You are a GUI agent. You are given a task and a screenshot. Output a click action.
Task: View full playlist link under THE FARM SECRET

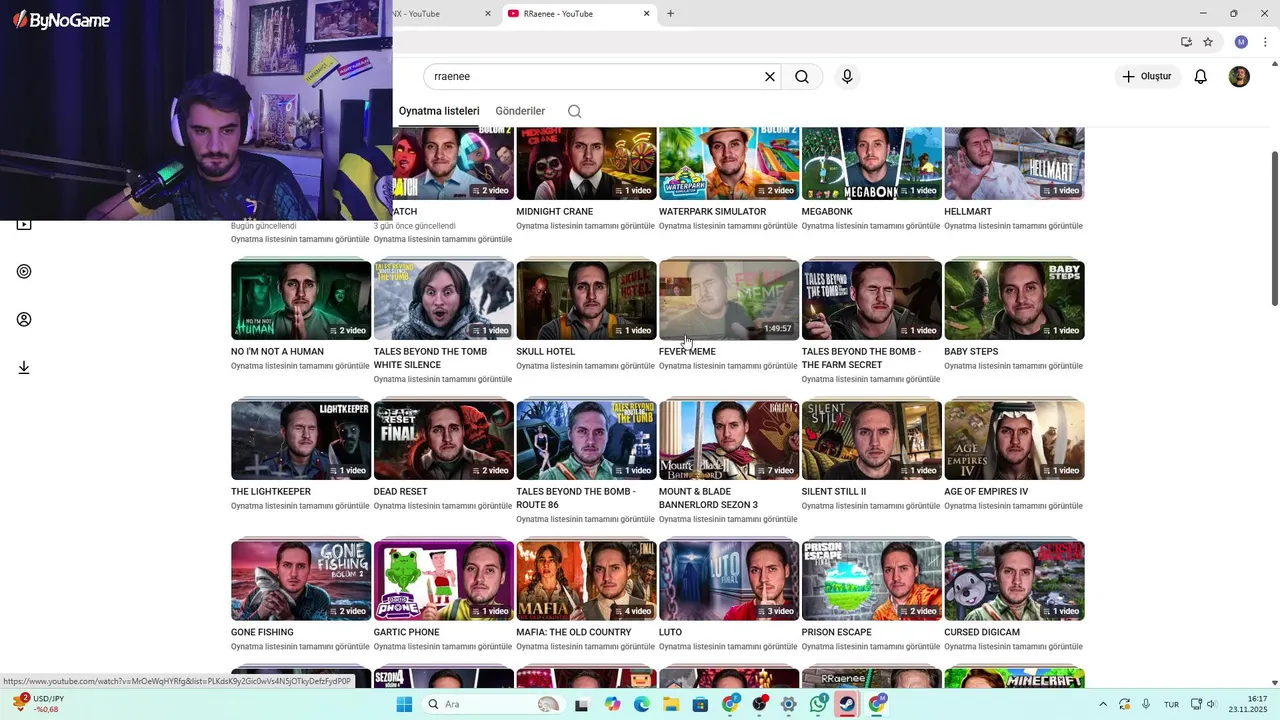pos(871,379)
